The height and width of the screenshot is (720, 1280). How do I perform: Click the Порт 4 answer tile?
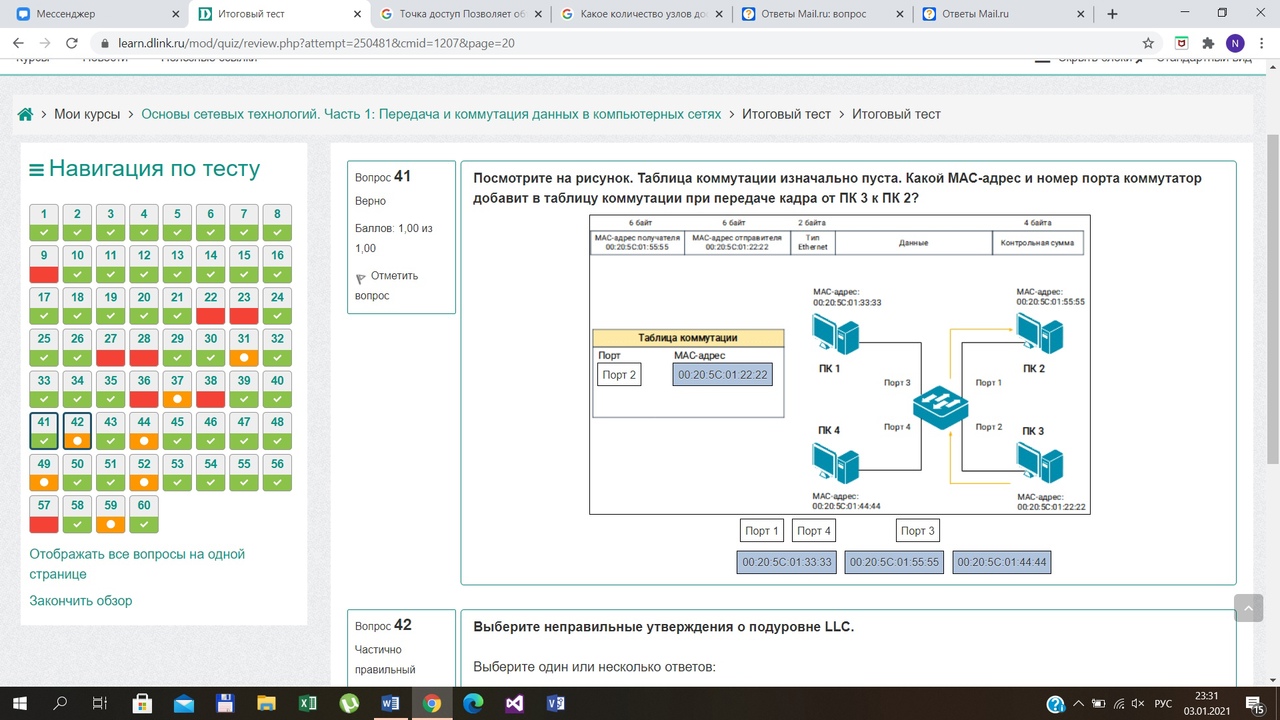click(814, 531)
